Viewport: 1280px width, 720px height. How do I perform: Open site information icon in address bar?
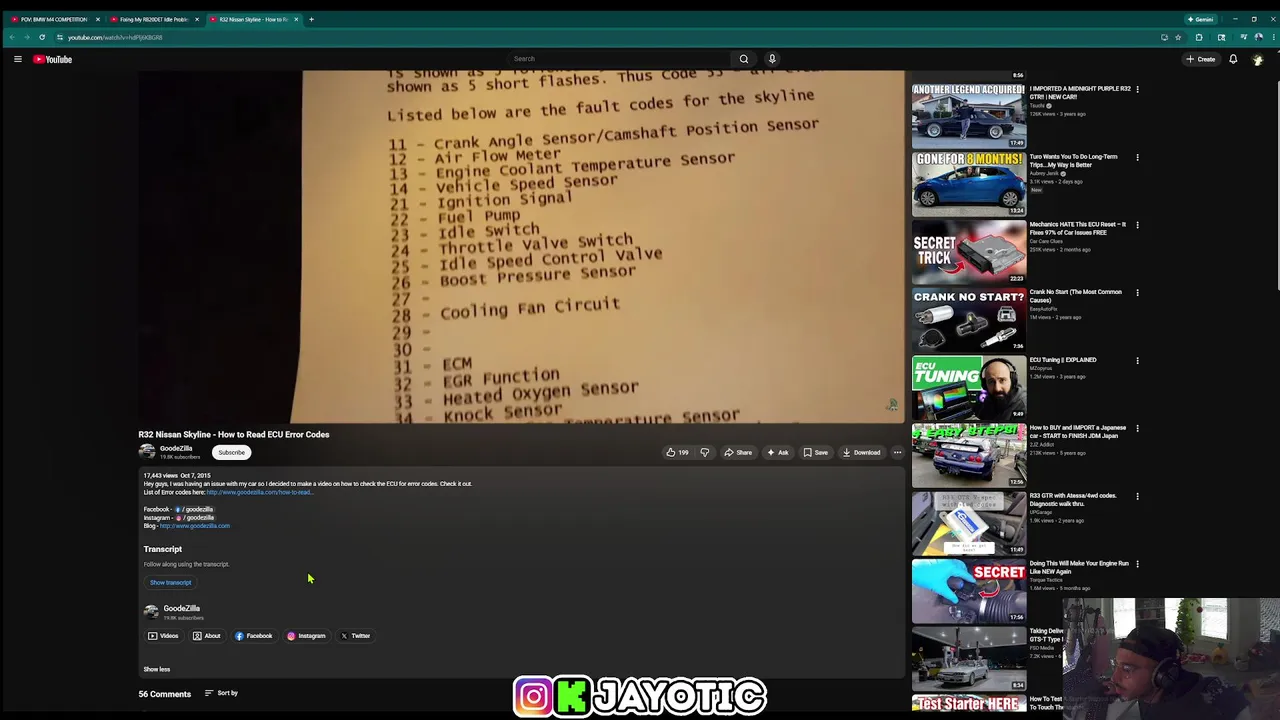pyautogui.click(x=59, y=37)
